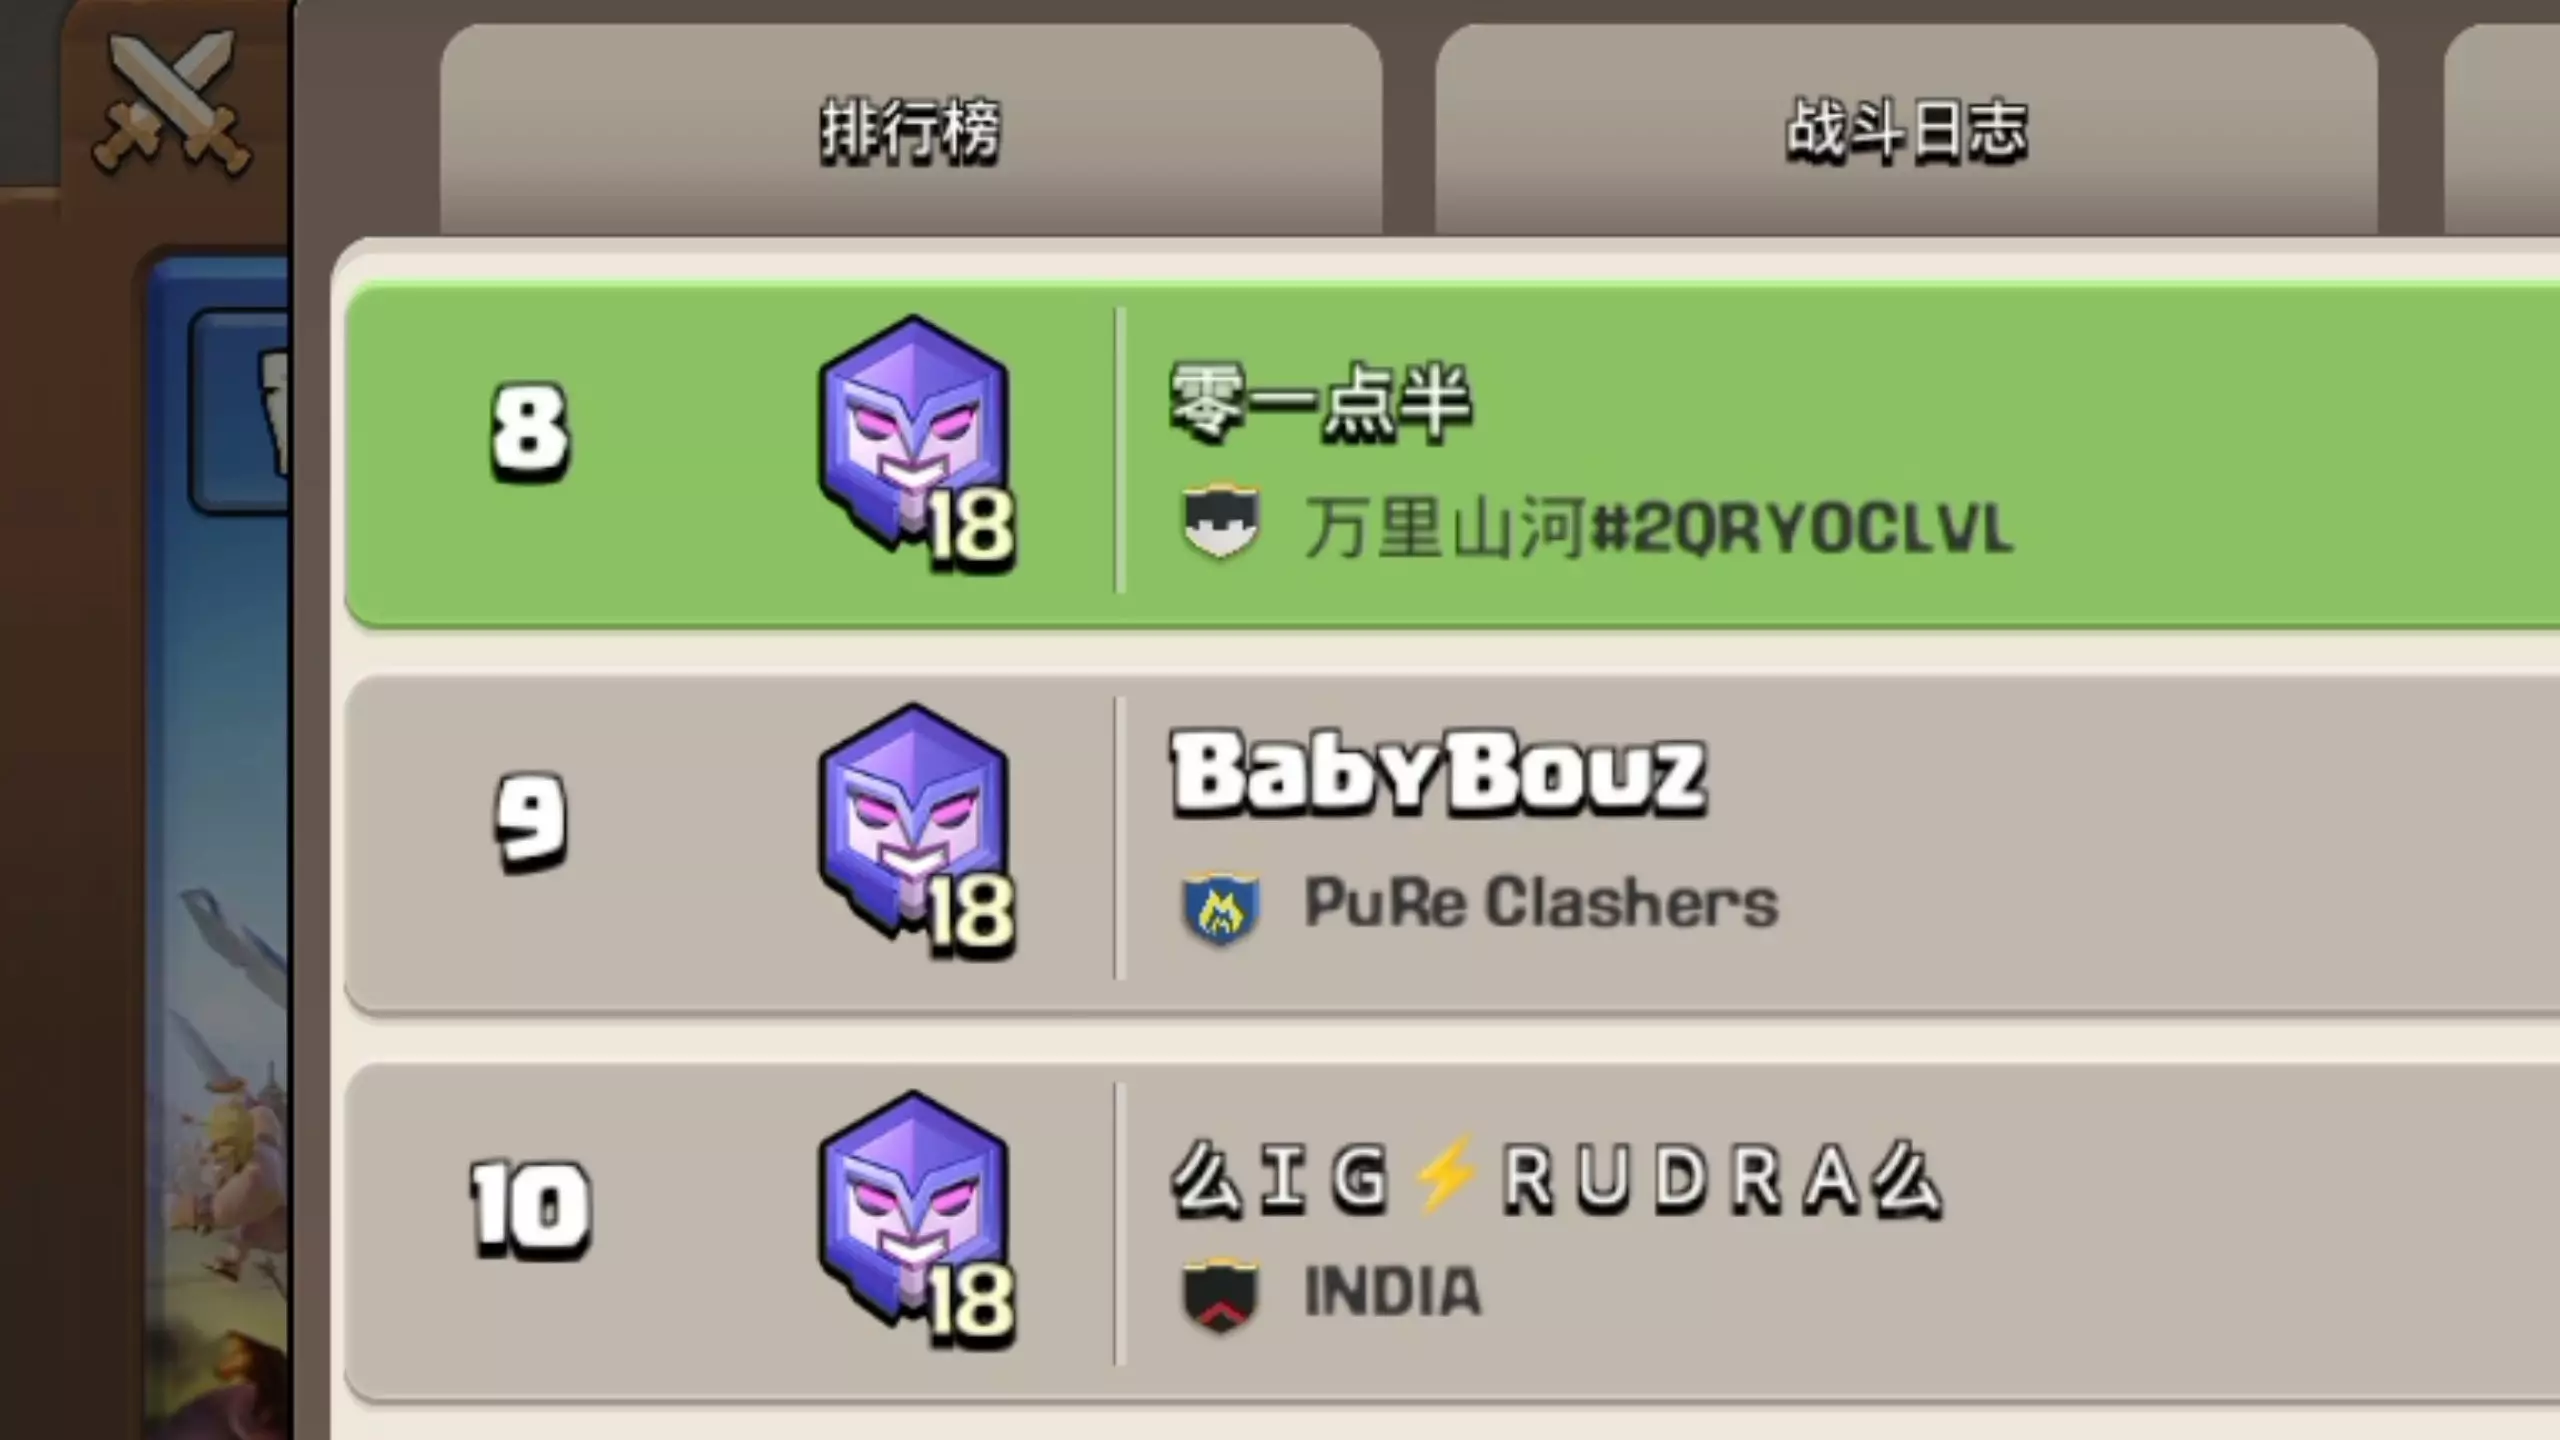Viewport: 2560px width, 1440px height.
Task: Open clan INDIA text
Action: [x=1392, y=1291]
